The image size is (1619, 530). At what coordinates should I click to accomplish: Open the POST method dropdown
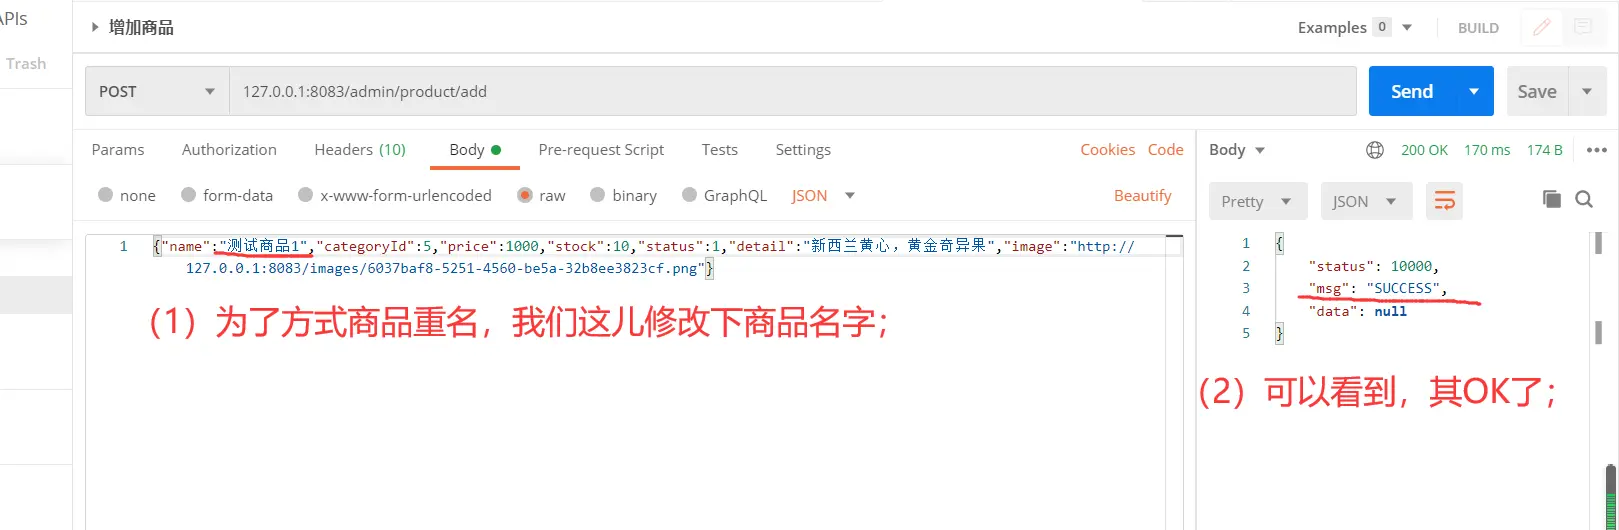point(157,91)
